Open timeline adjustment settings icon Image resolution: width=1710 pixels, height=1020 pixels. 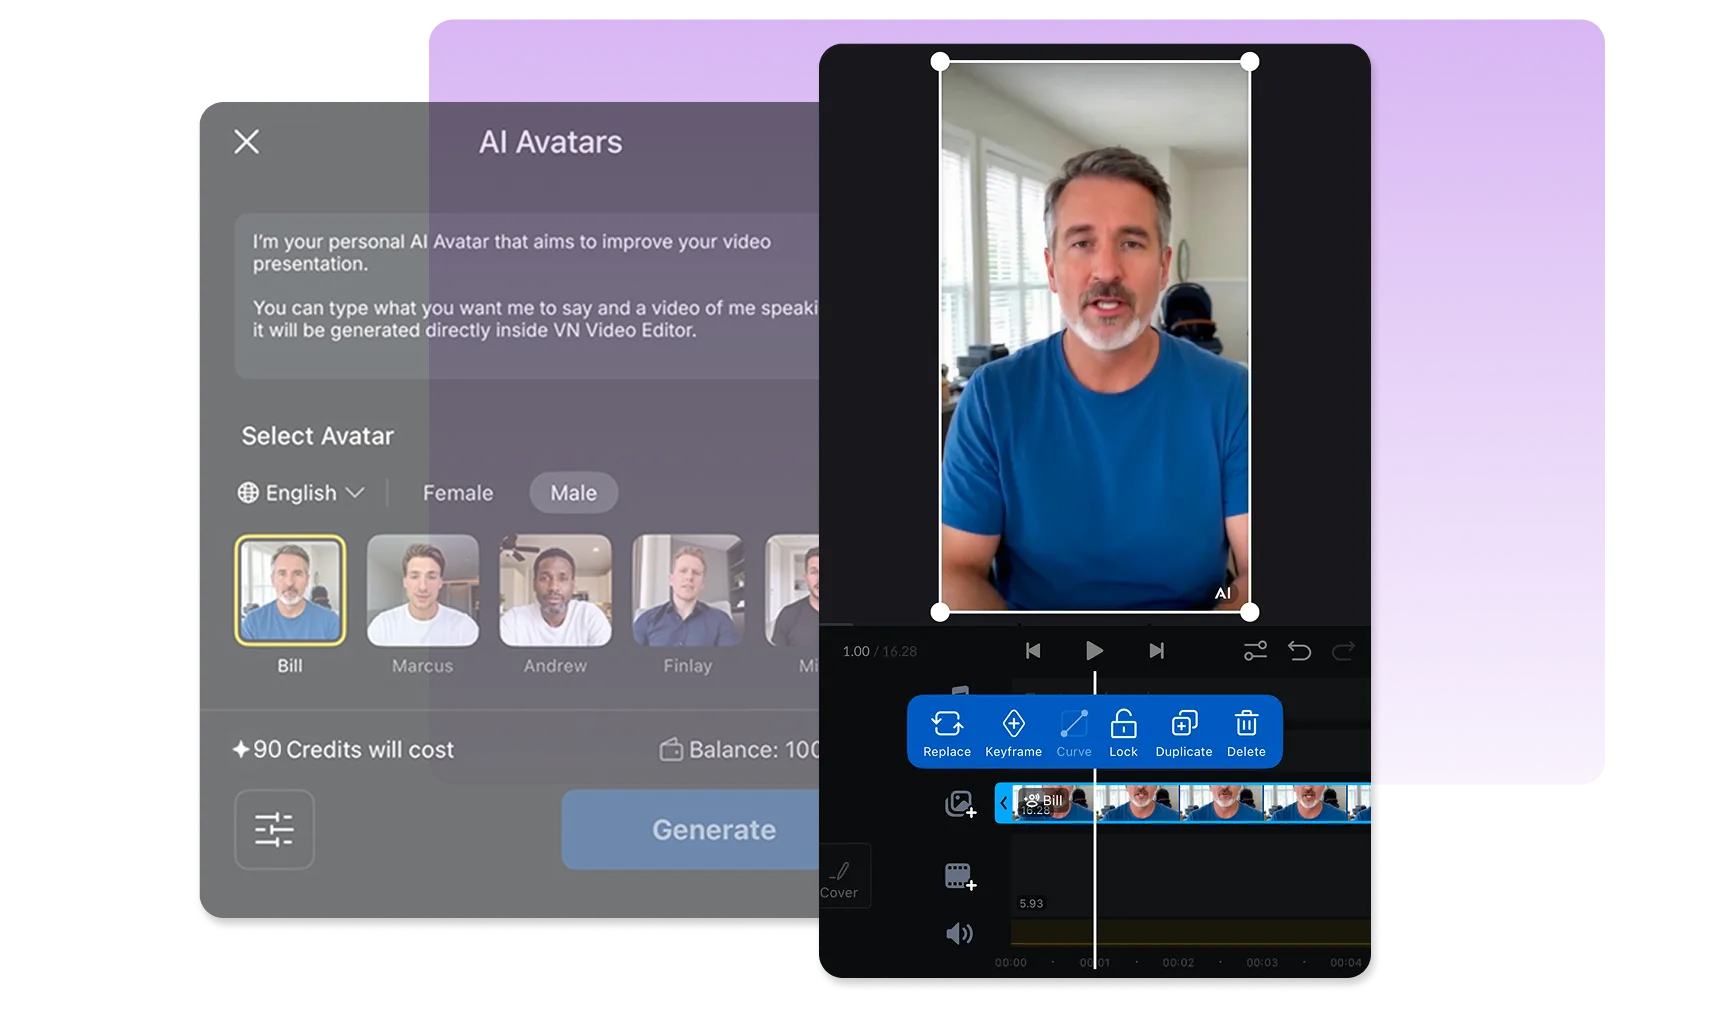(1255, 651)
